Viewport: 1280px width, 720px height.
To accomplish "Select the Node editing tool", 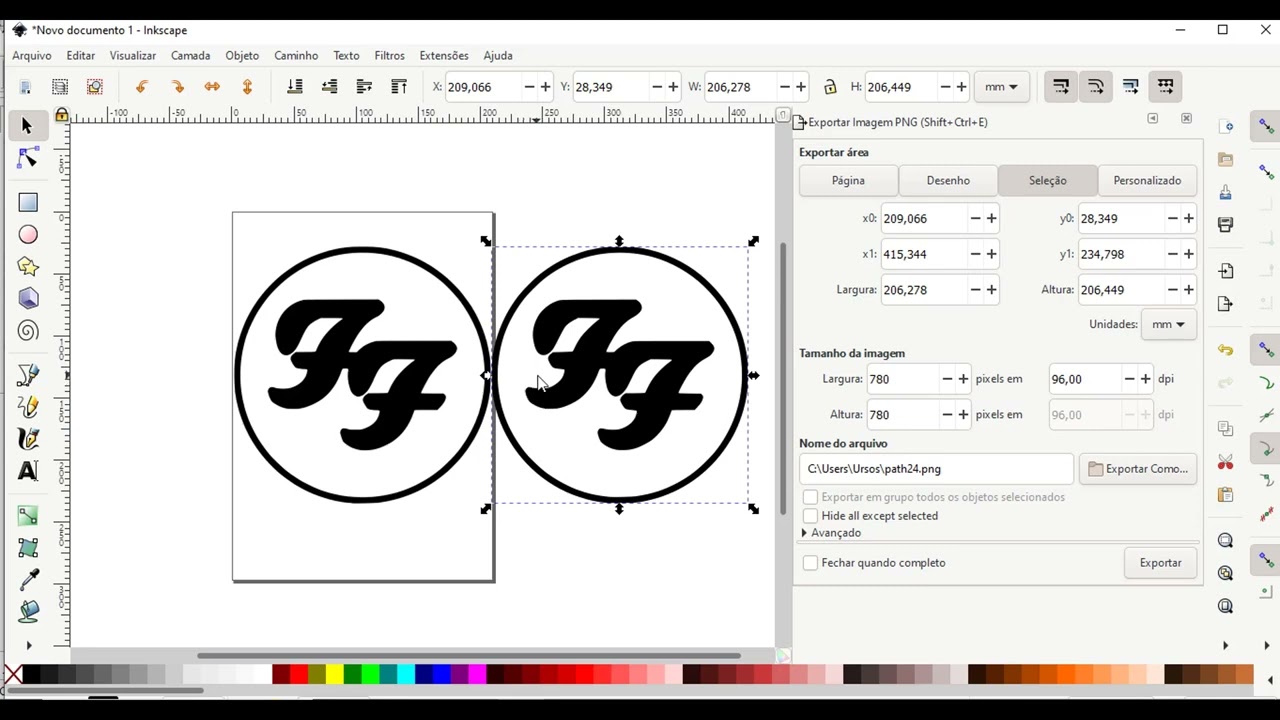I will click(x=28, y=159).
